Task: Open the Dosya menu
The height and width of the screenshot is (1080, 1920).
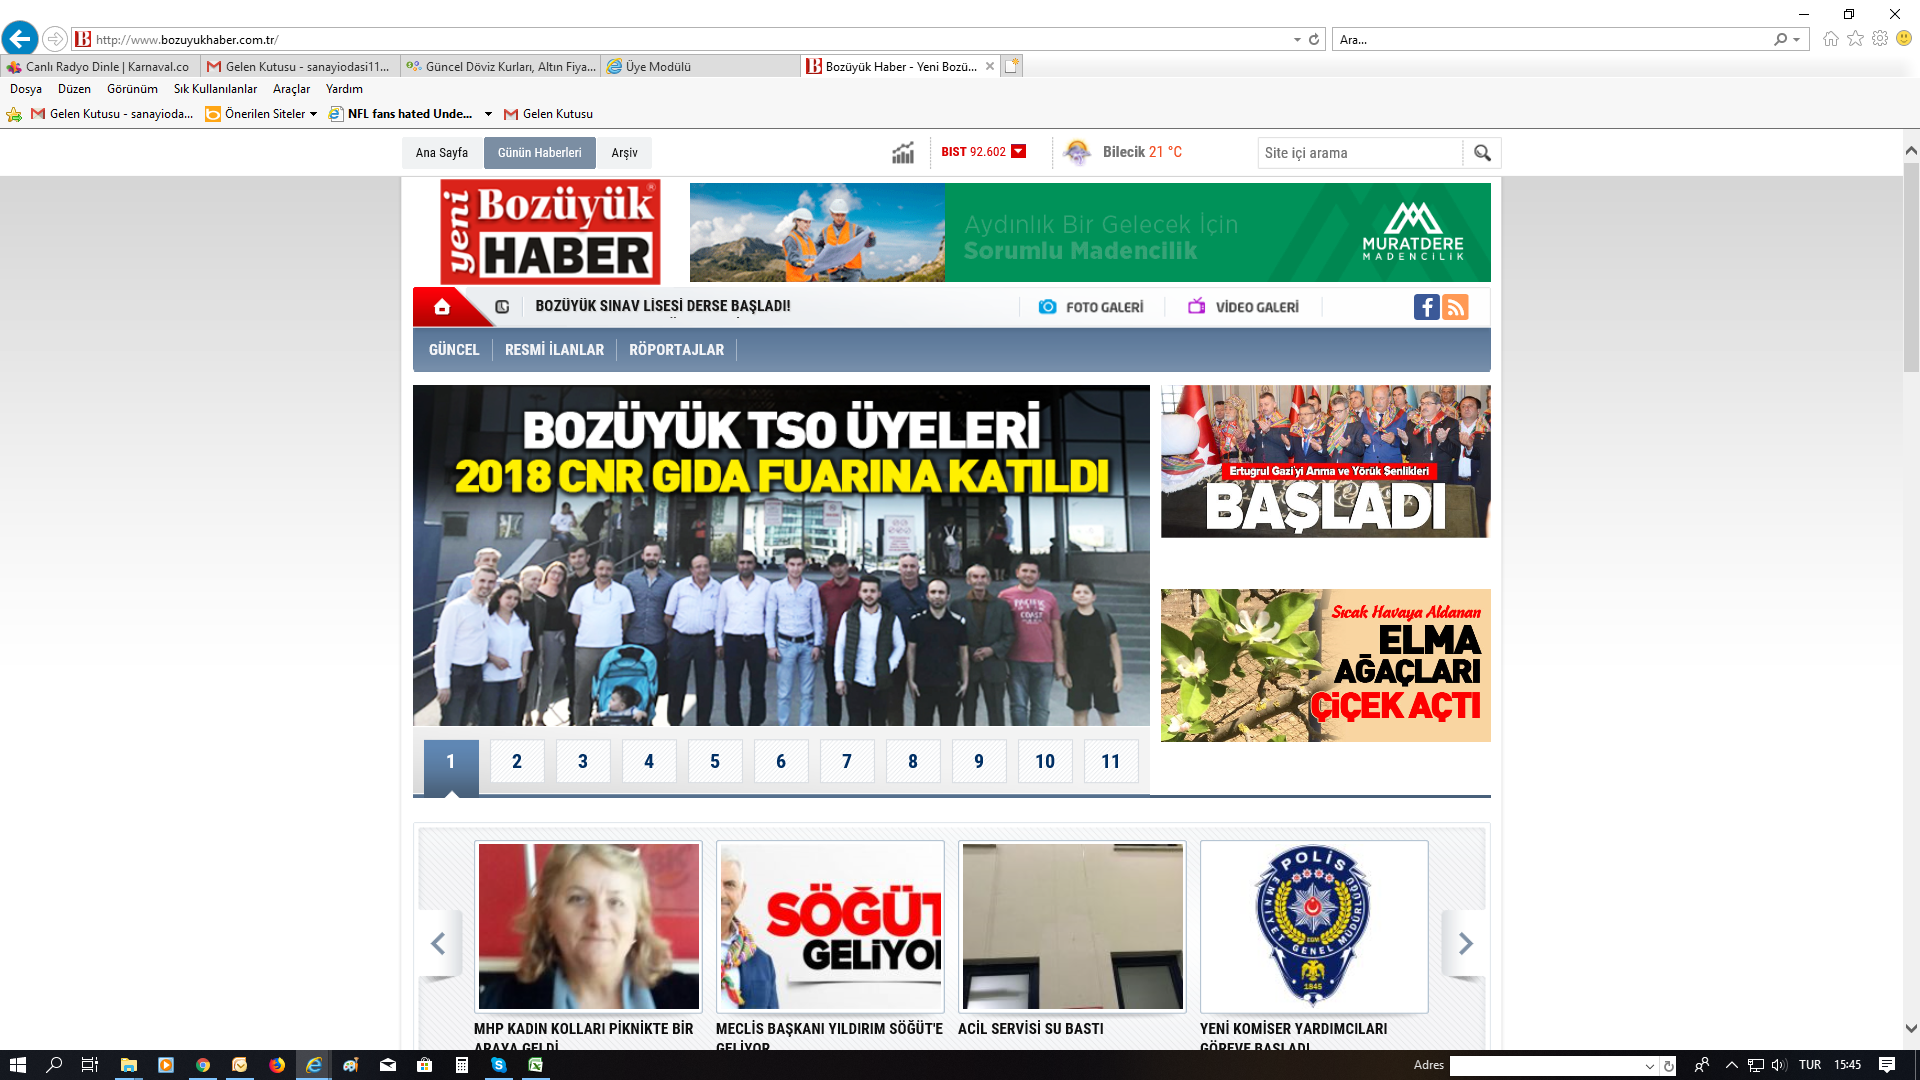Action: [x=26, y=89]
